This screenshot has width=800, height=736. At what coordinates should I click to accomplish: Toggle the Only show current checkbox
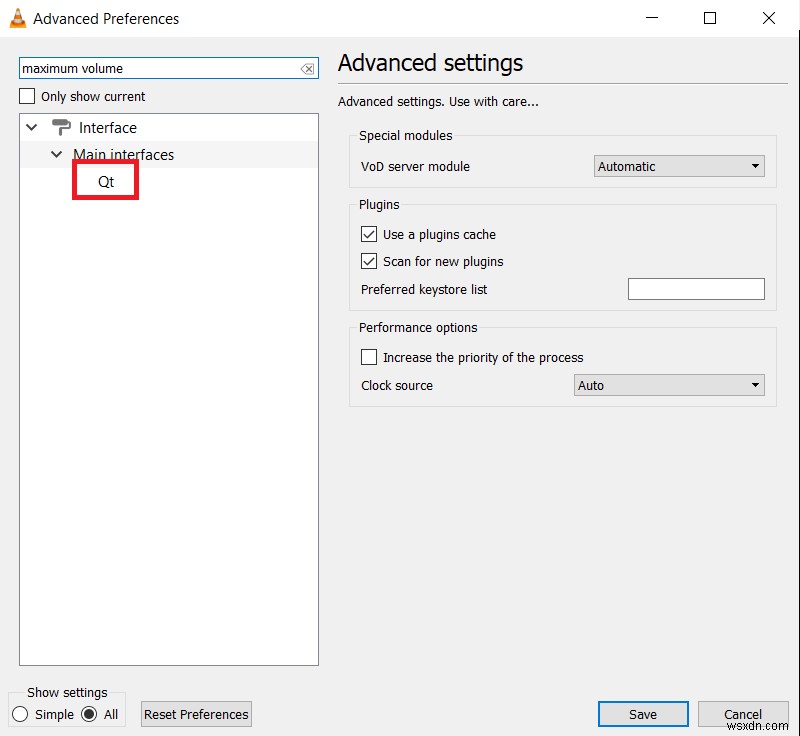(27, 96)
